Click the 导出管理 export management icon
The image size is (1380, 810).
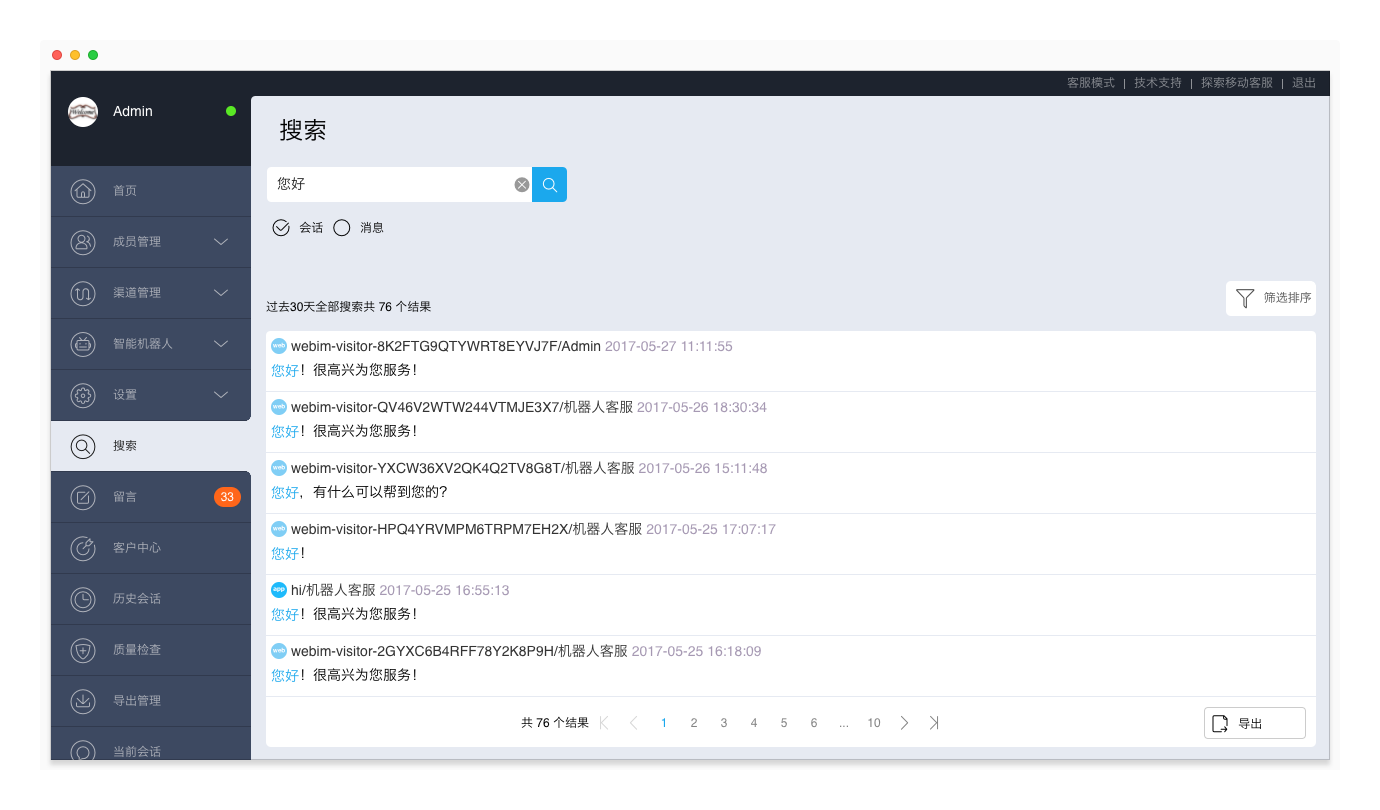click(x=83, y=701)
